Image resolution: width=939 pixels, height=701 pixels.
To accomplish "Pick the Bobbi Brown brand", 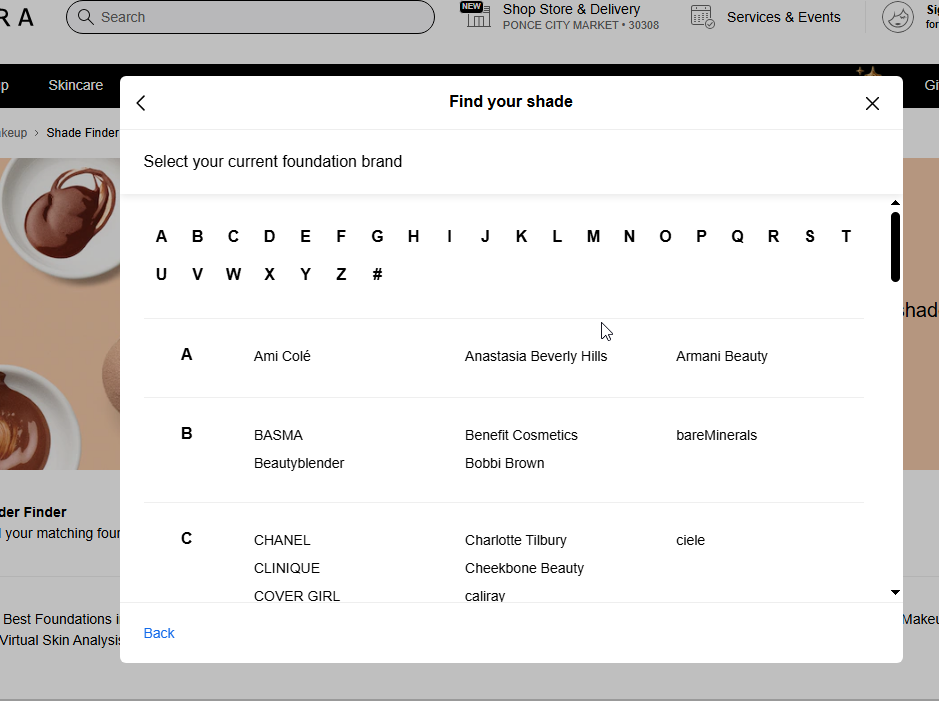I will coord(504,463).
